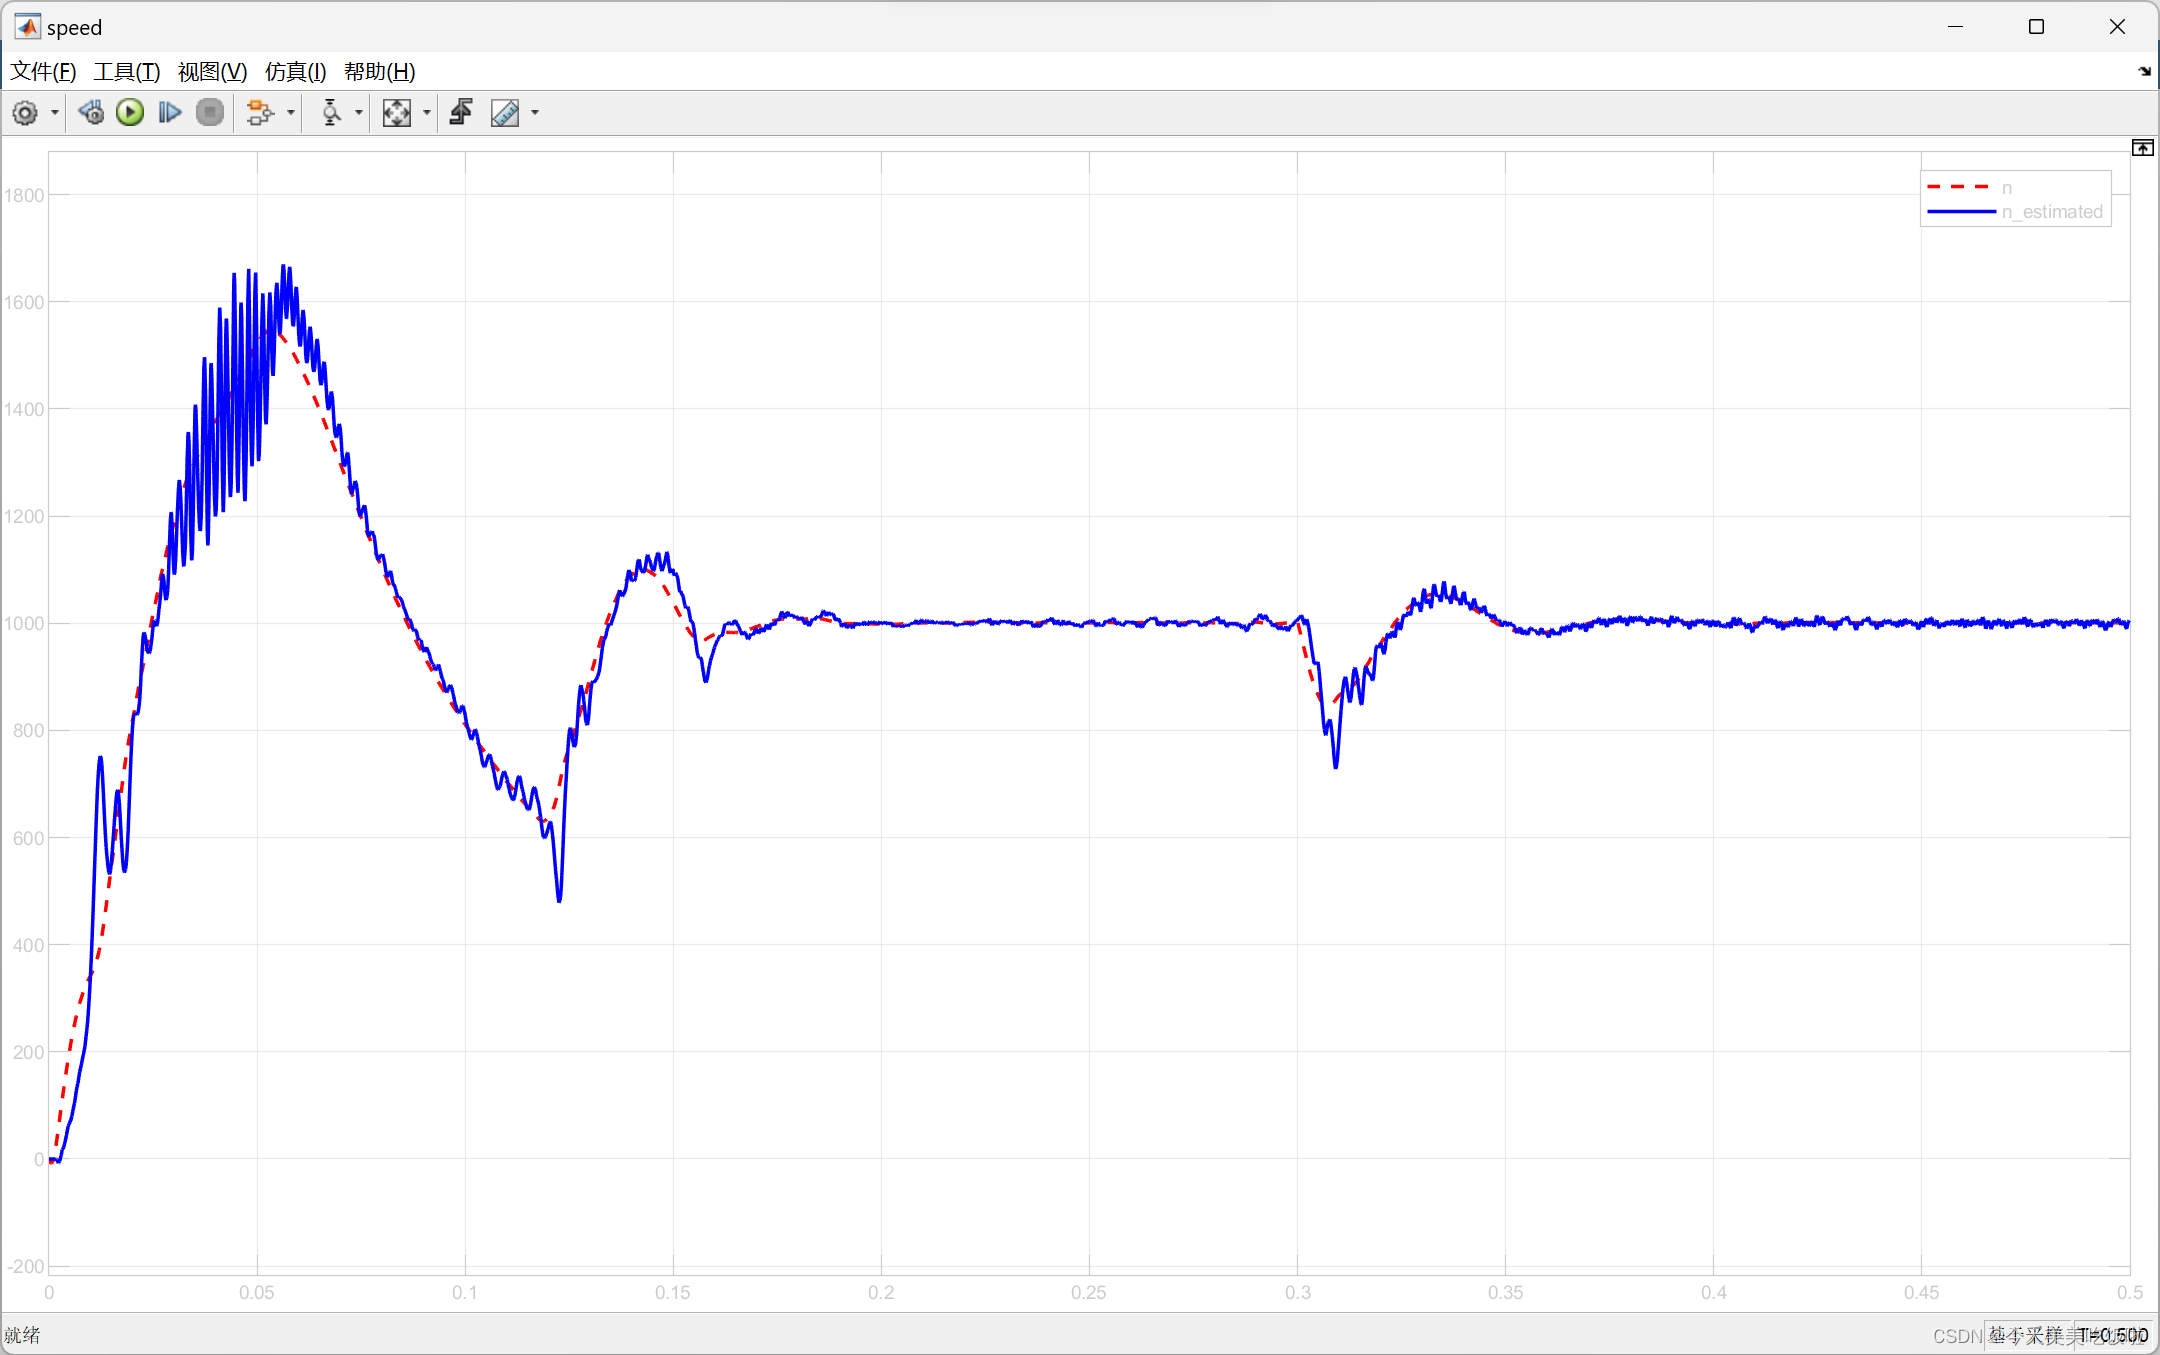The height and width of the screenshot is (1355, 2160).
Task: Toggle the n_estimated legend entry visibility
Action: point(2052,212)
